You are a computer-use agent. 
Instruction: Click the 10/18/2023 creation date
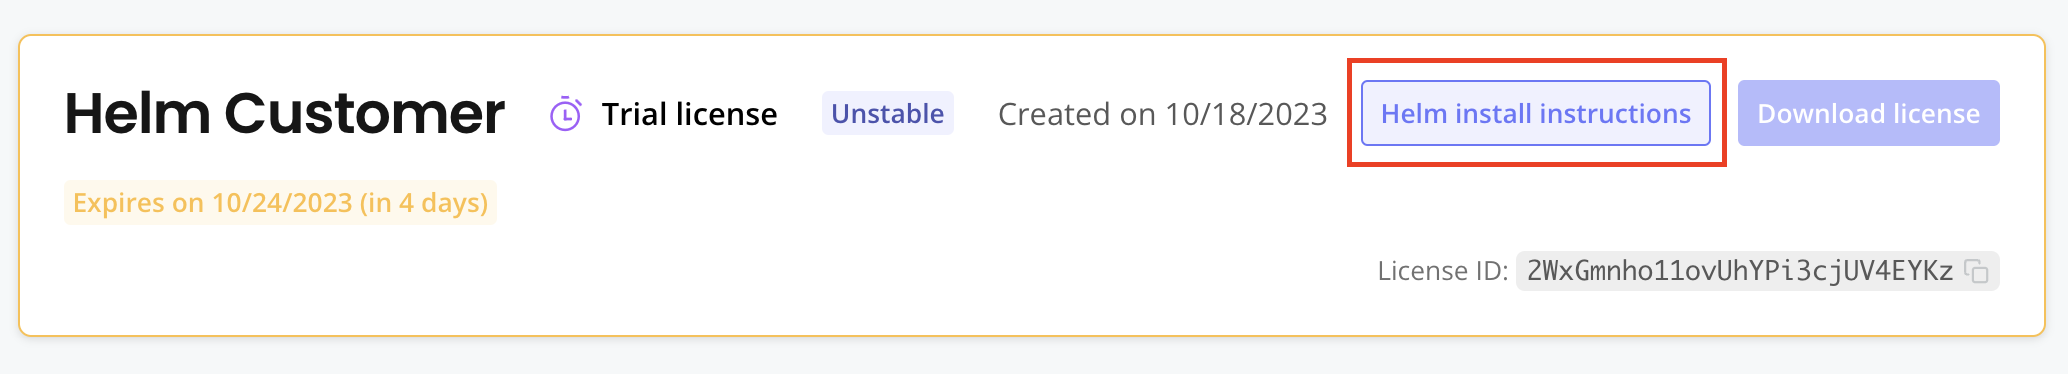1246,114
